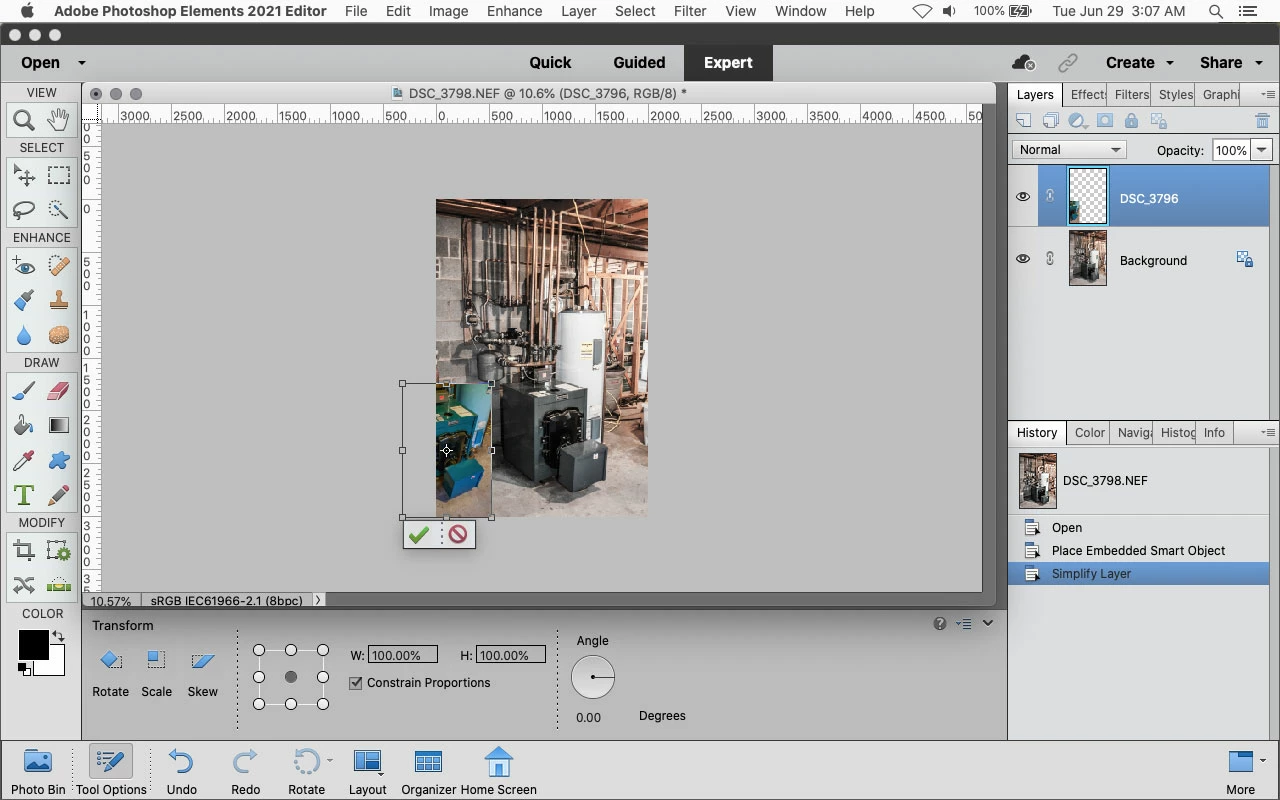Screen dimensions: 1280x800
Task: Hide the Background layer
Action: pyautogui.click(x=1022, y=259)
